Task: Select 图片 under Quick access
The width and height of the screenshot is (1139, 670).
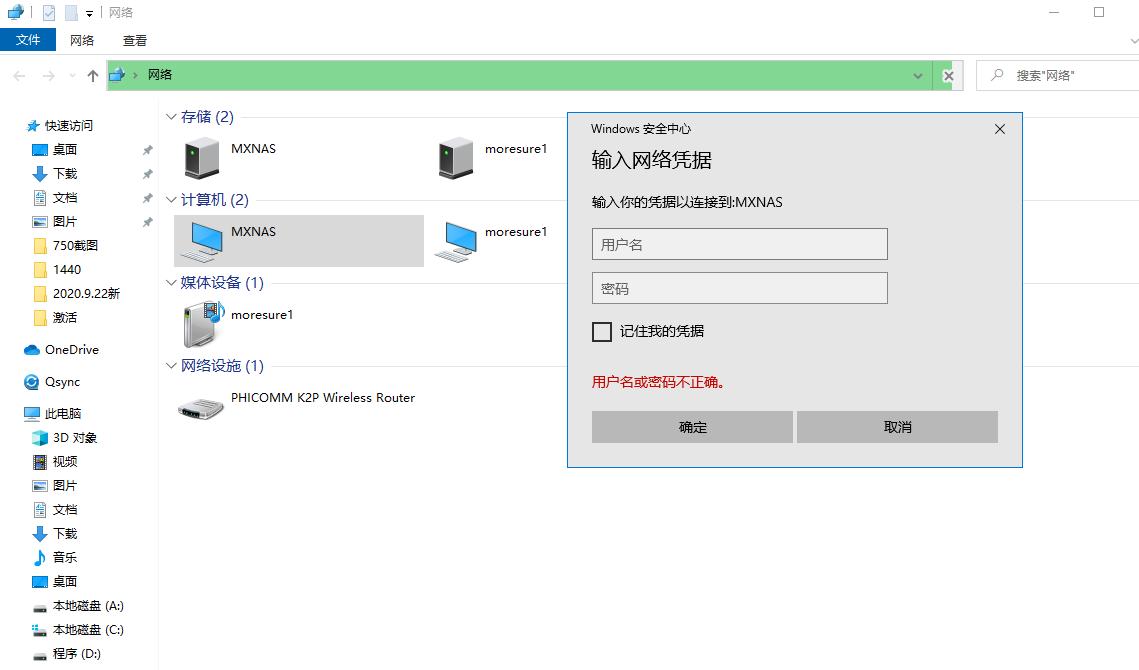Action: point(65,222)
